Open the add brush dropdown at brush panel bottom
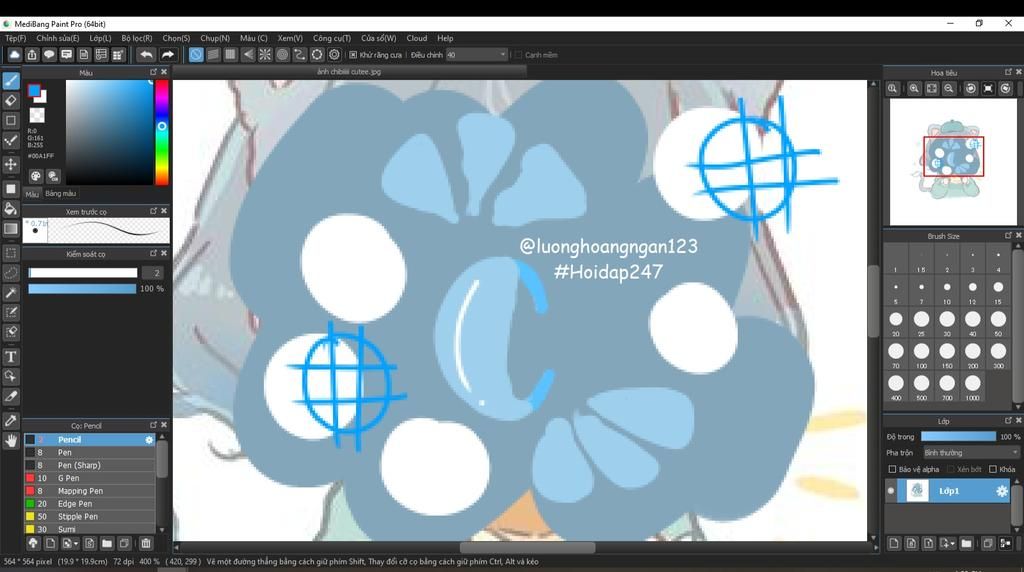The image size is (1024, 572). click(x=76, y=543)
